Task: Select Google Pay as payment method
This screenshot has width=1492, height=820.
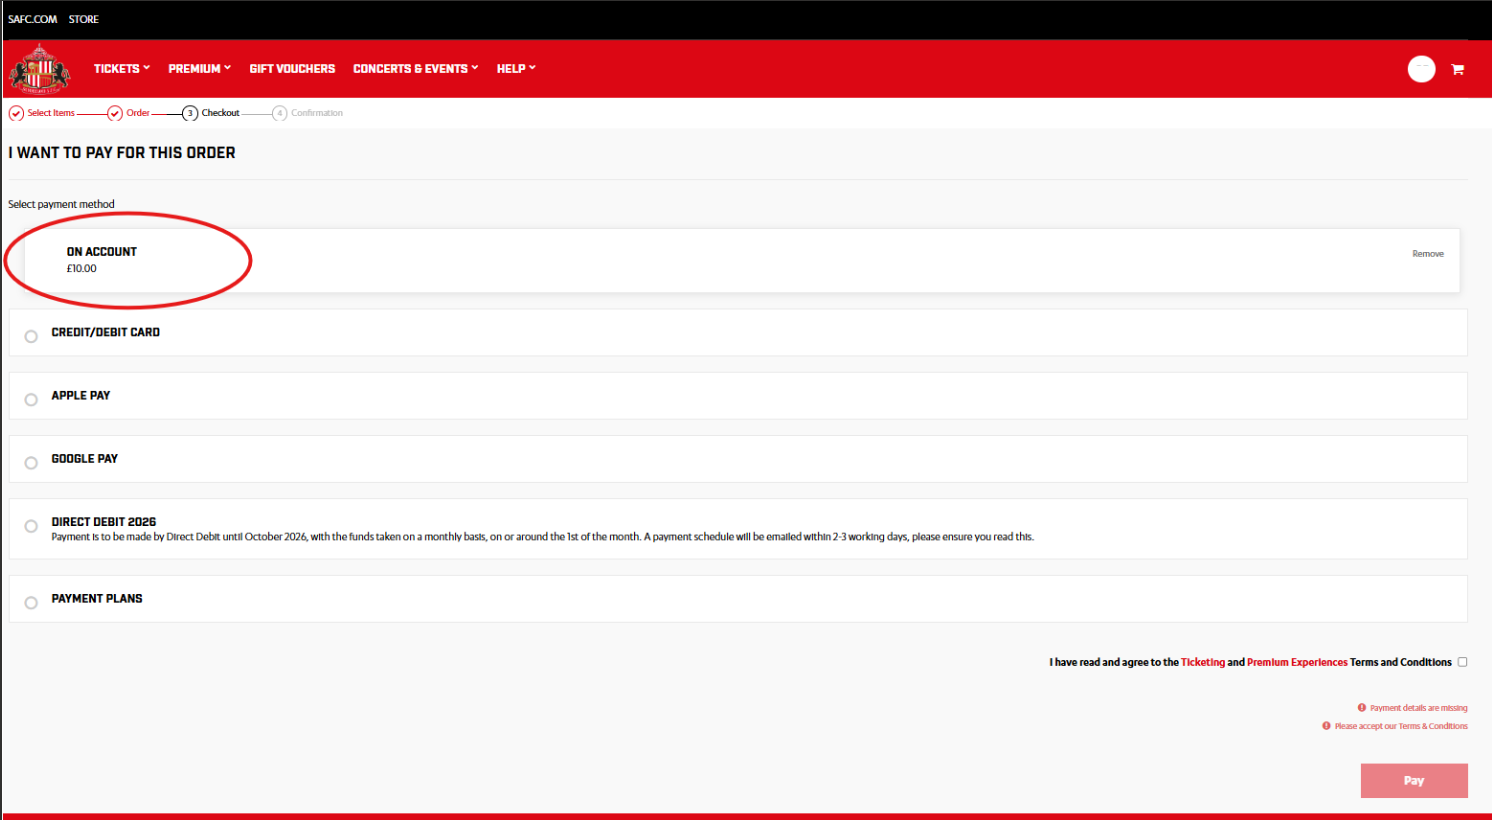Action: coord(31,462)
